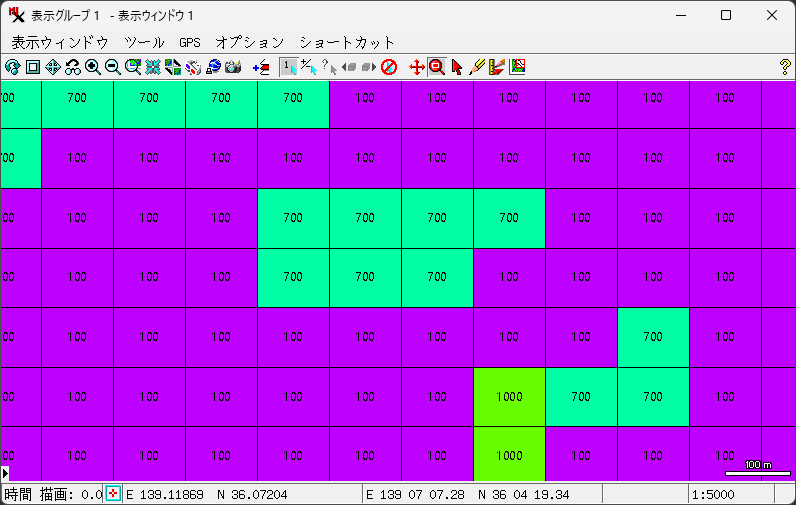Image resolution: width=796 pixels, height=505 pixels.
Task: Open the GPS menu
Action: tap(190, 42)
